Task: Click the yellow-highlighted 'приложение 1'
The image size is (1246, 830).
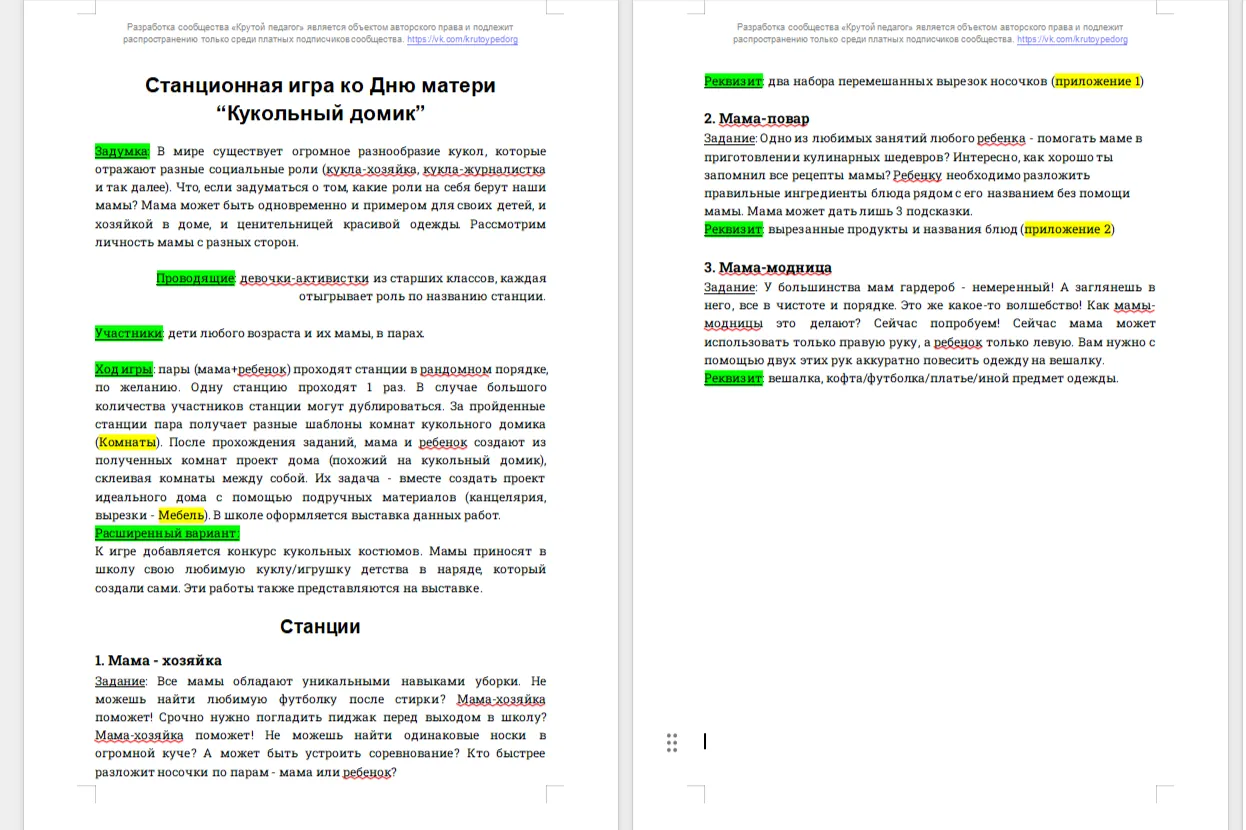Action: pos(1097,81)
